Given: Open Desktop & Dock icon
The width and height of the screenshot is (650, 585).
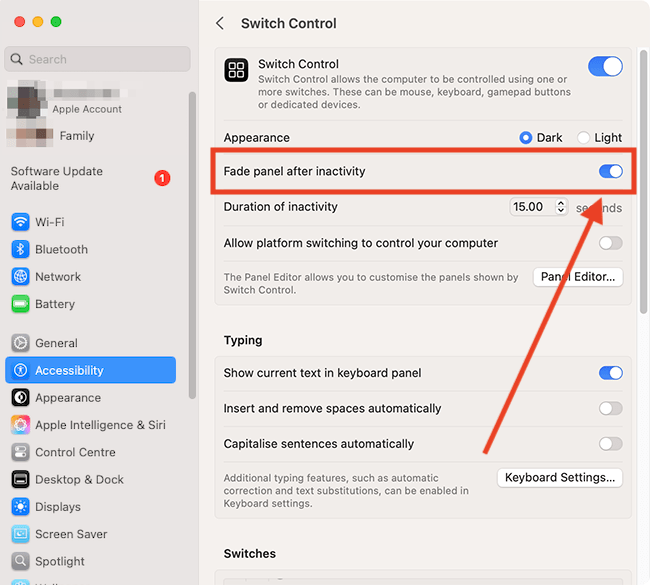Looking at the screenshot, I should 20,479.
